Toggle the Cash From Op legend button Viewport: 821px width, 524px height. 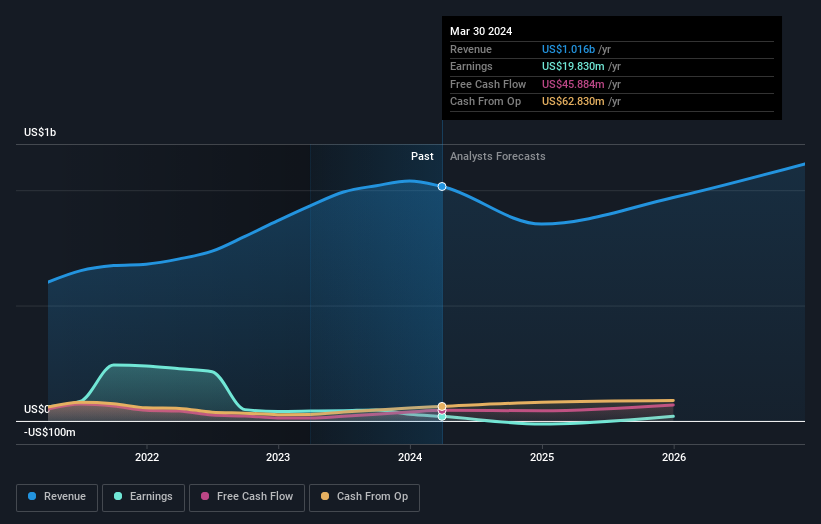(x=364, y=497)
